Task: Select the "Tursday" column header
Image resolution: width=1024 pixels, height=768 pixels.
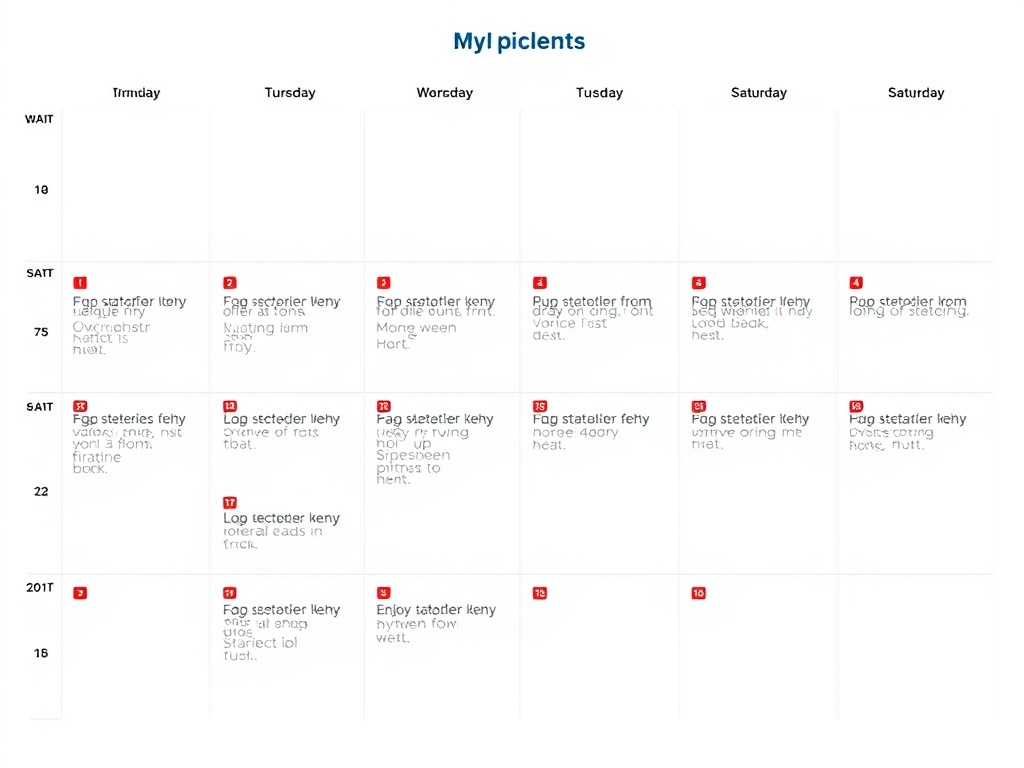Action: pyautogui.click(x=290, y=92)
